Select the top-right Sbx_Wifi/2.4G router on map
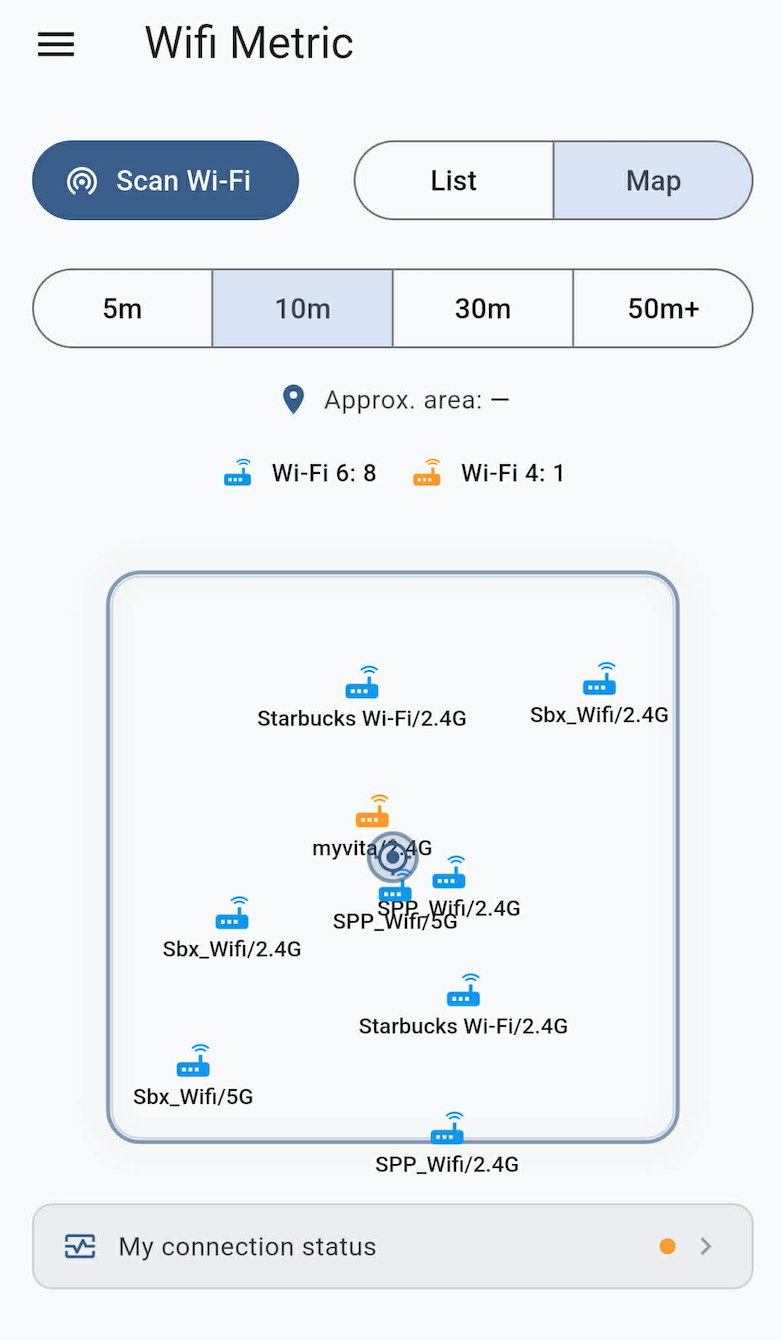782x1340 pixels. click(600, 678)
